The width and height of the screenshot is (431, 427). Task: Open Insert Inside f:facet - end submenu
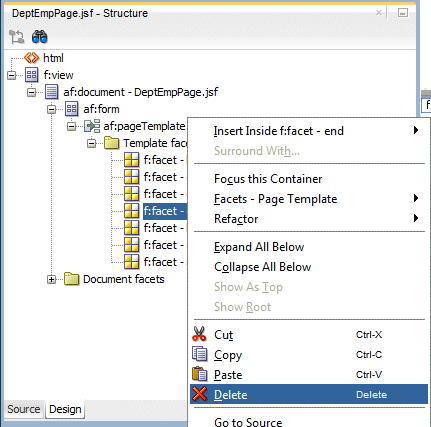pyautogui.click(x=309, y=131)
